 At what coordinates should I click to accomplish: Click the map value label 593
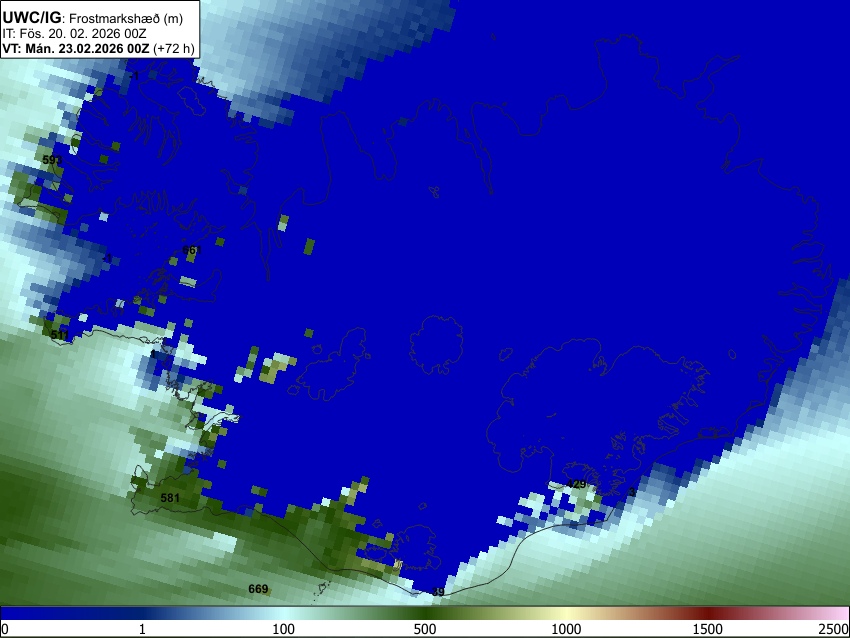point(52,160)
